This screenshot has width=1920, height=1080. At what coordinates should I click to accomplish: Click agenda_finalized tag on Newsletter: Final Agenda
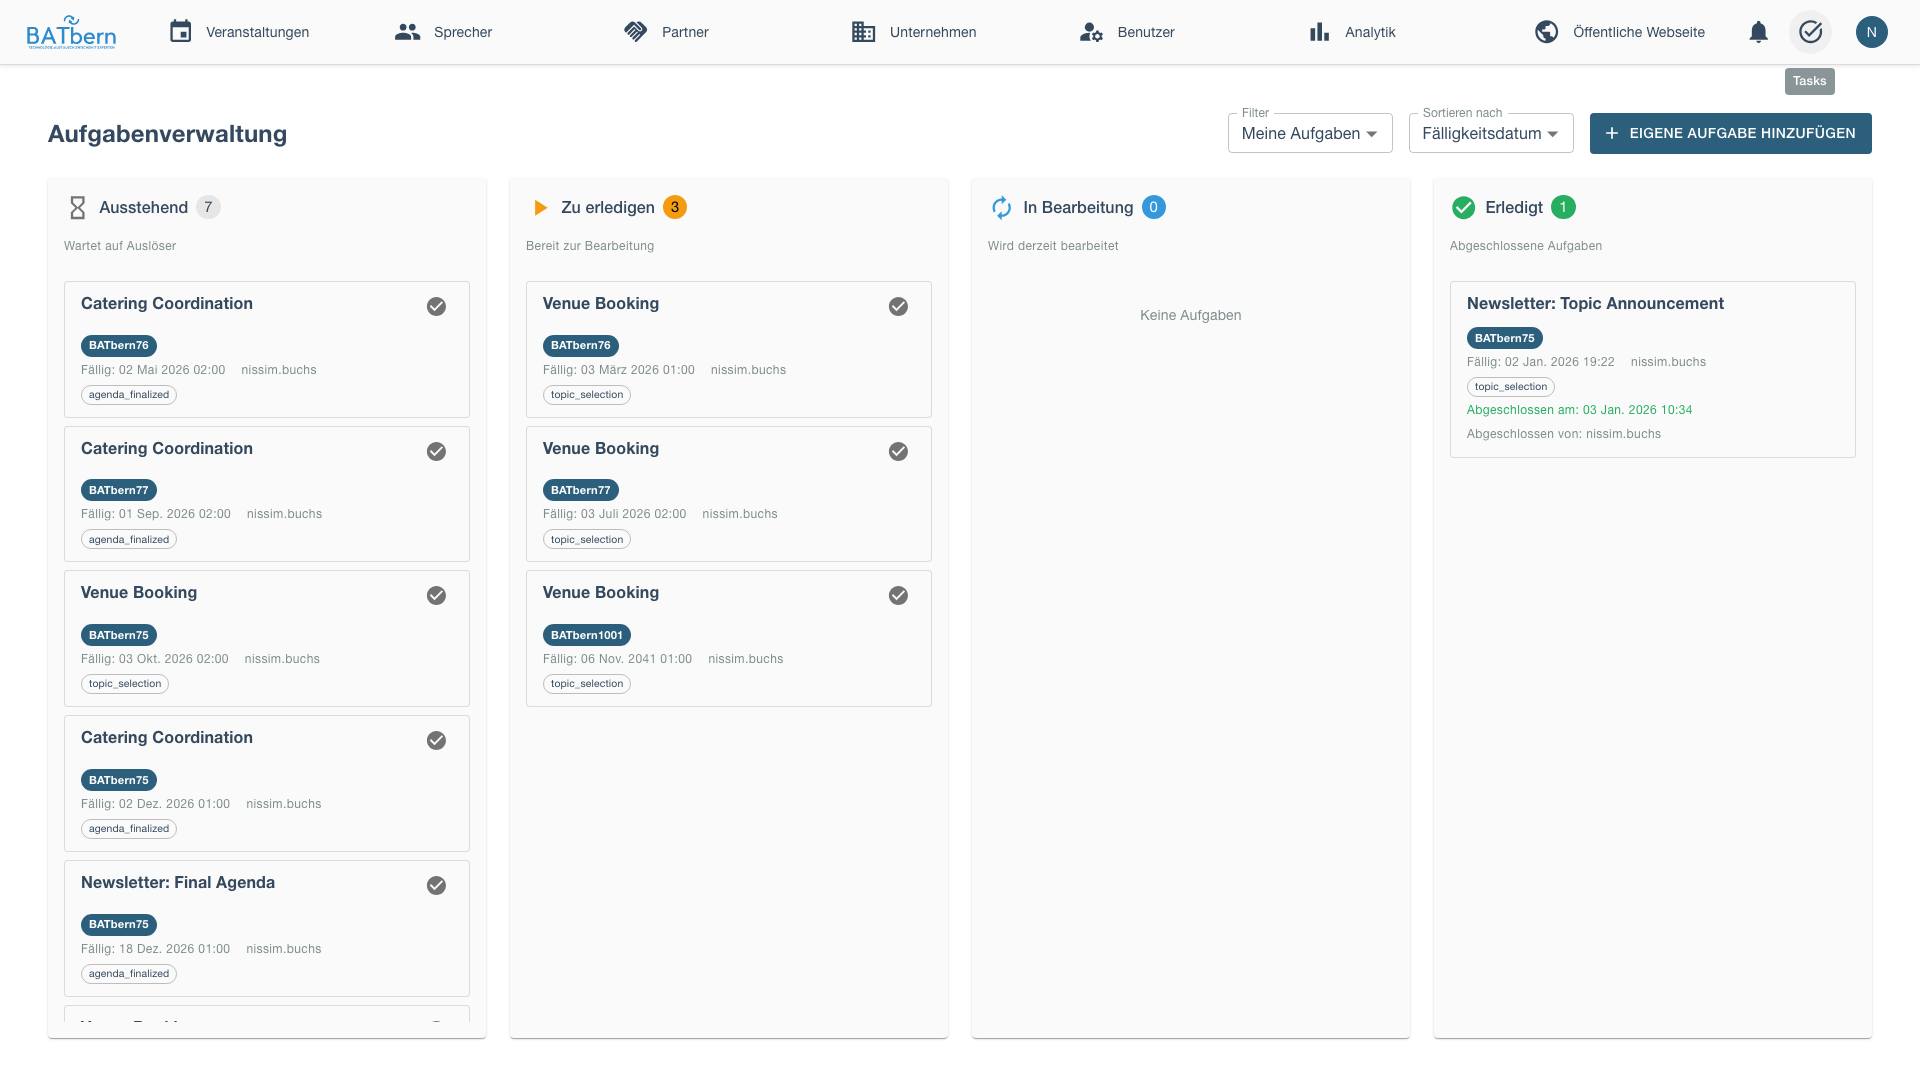click(x=129, y=974)
